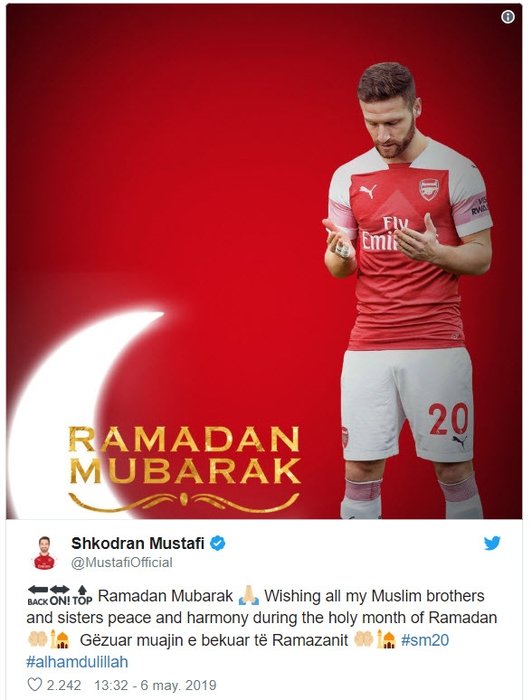This screenshot has width=532, height=700.
Task: Click the blue verified badge
Action: [217, 543]
